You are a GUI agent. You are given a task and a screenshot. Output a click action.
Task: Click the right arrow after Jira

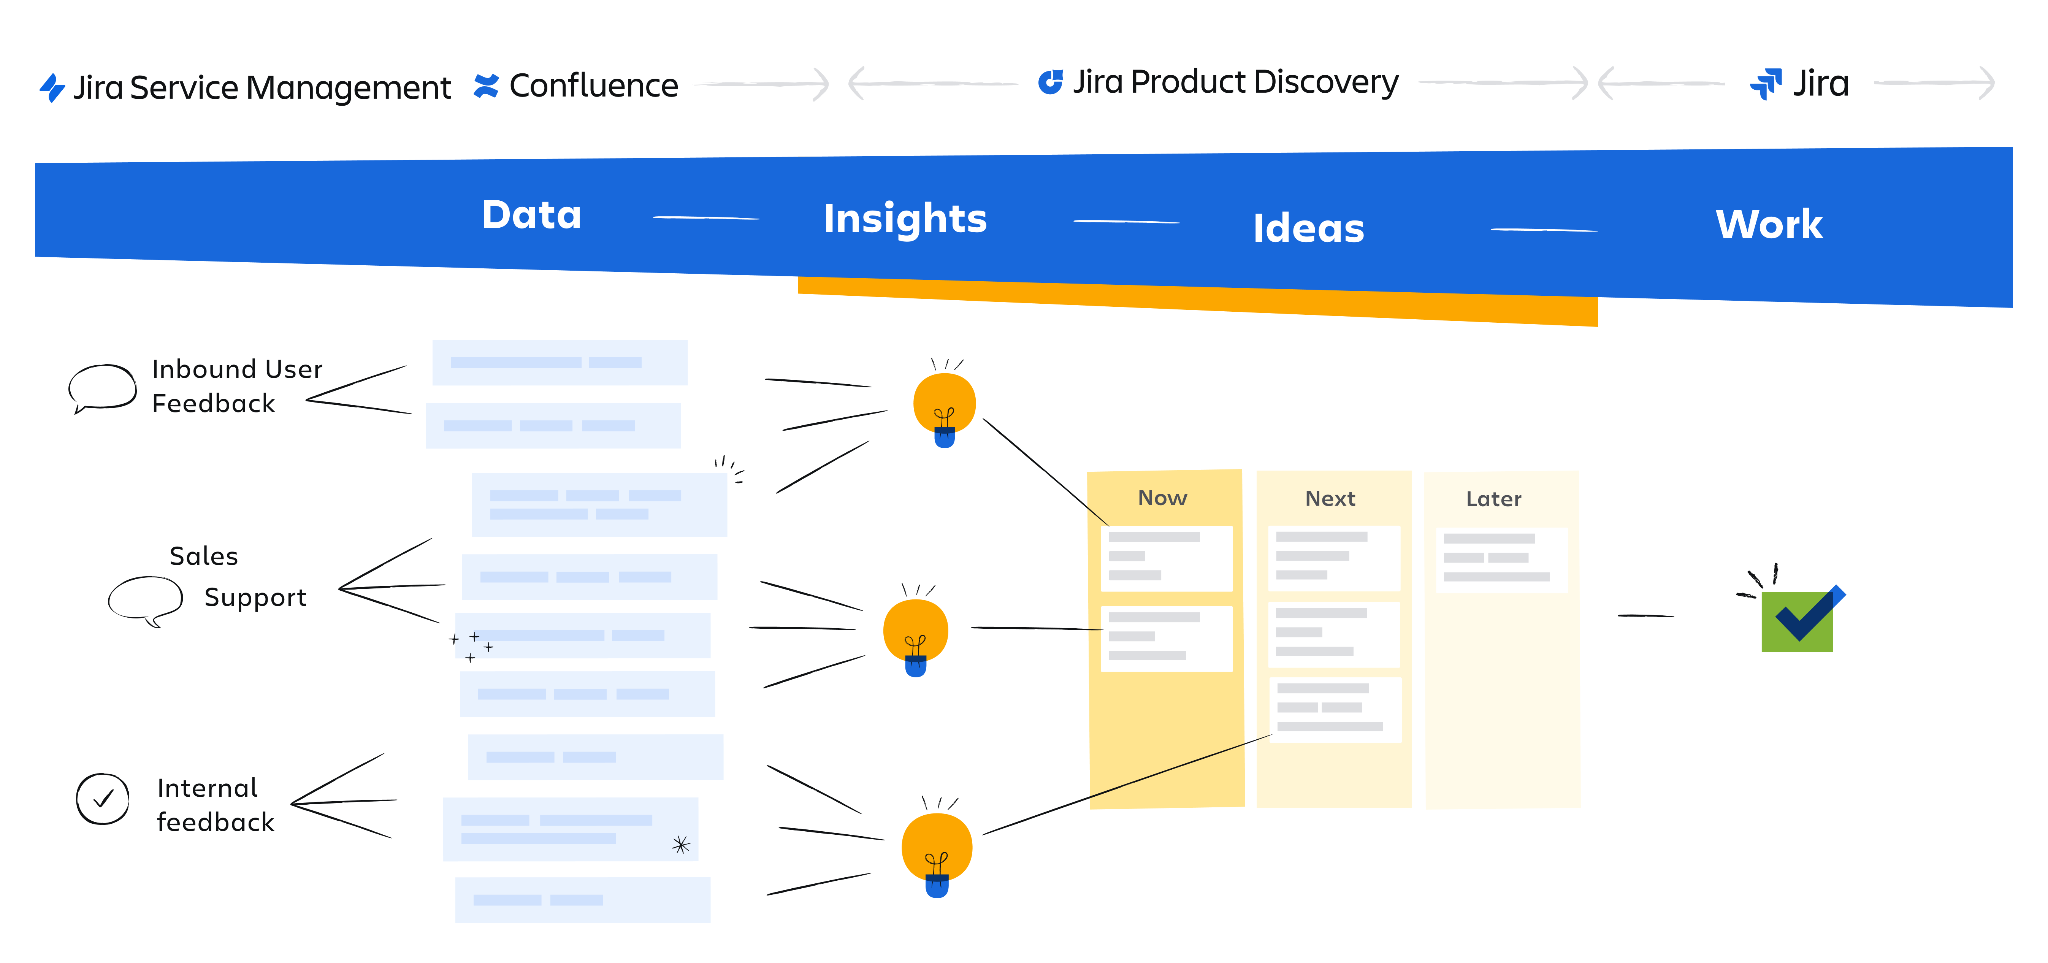point(1935,83)
